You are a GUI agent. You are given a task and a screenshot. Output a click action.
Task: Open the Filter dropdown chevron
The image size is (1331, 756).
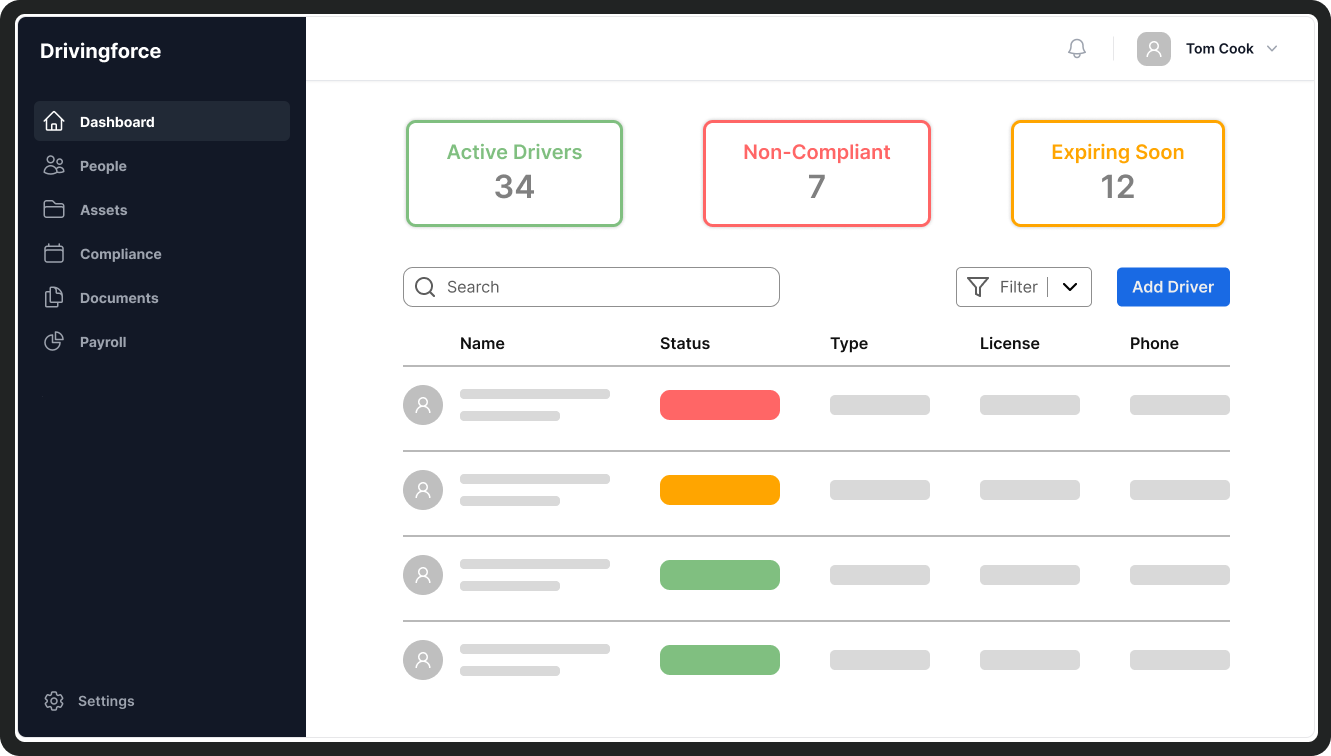1071,287
